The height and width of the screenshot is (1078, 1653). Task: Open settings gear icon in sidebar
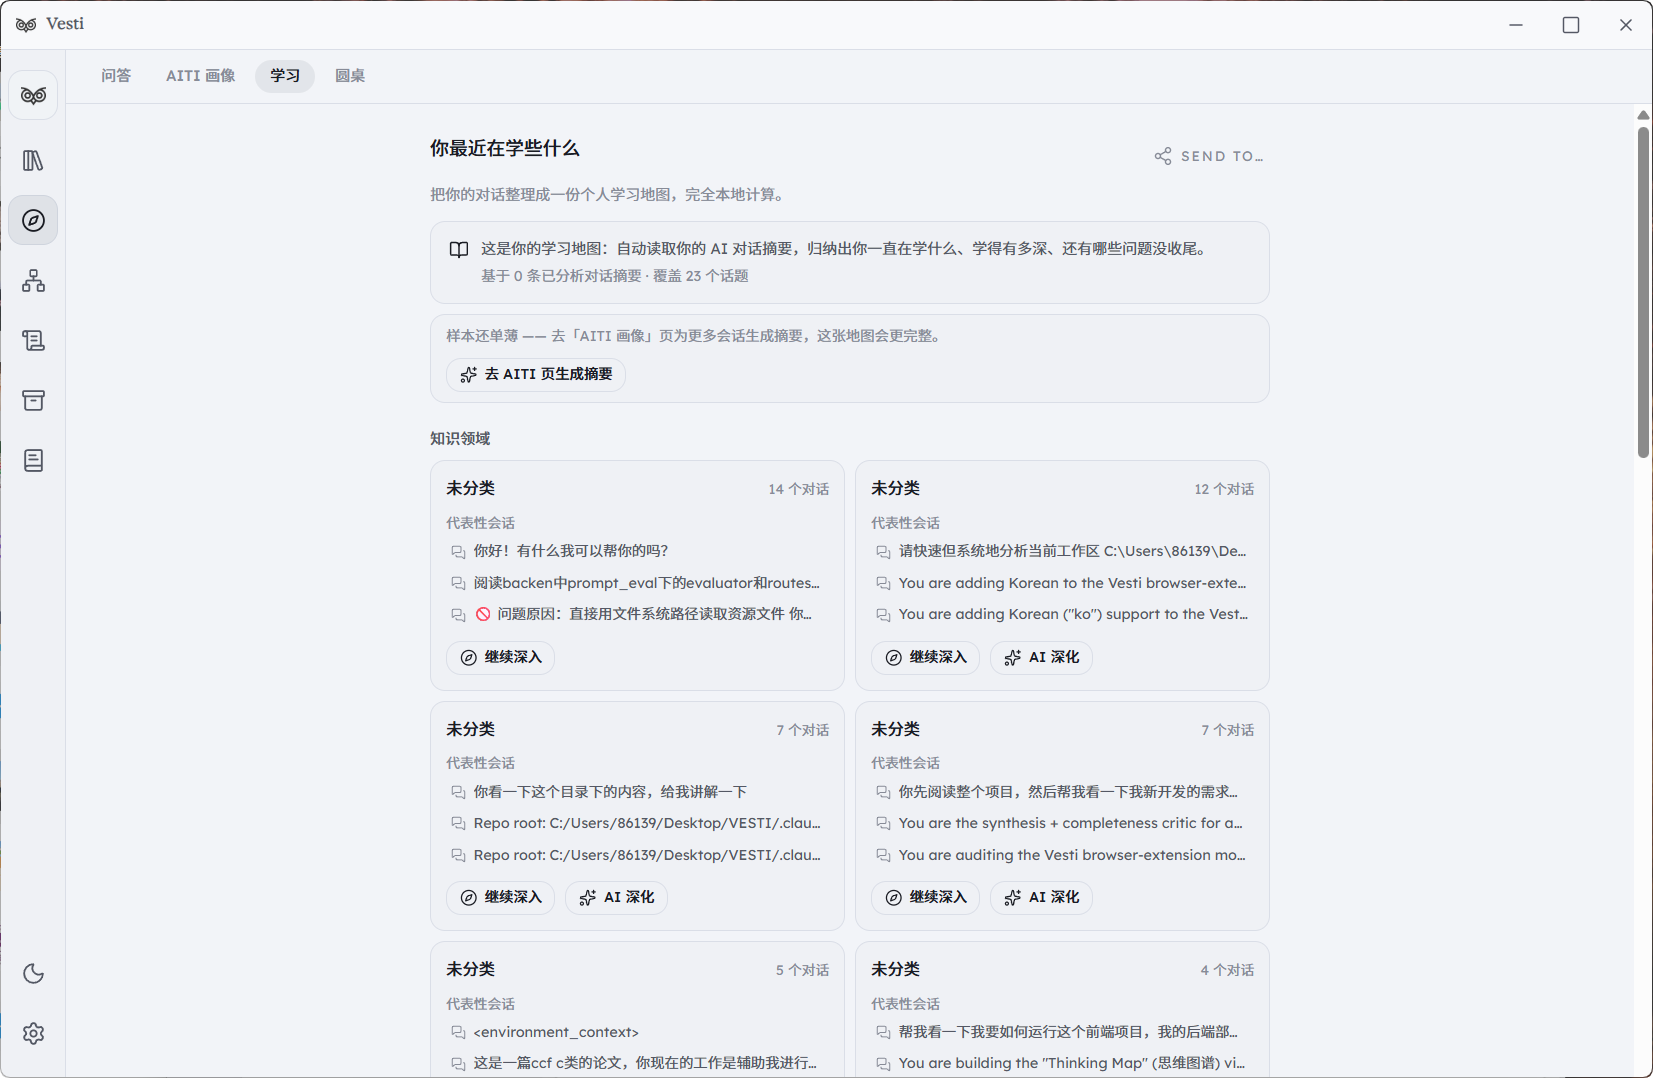coord(33,1033)
